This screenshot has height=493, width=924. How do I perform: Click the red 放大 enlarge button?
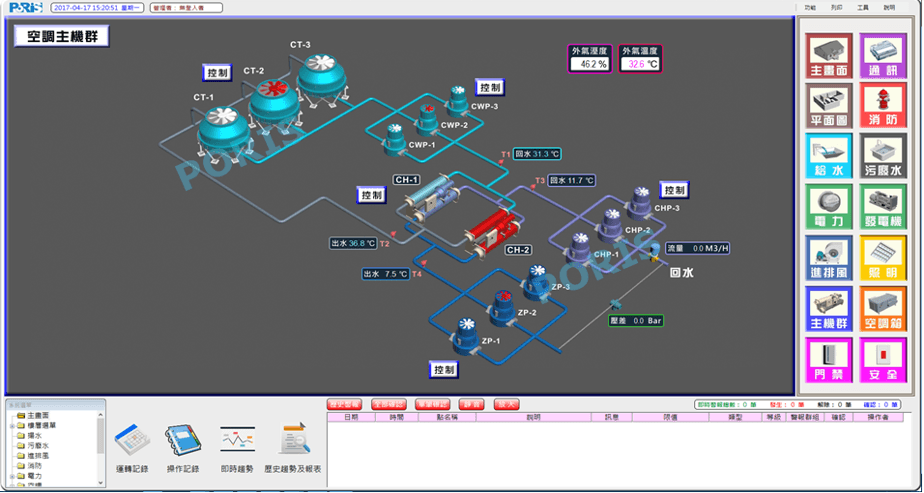pos(506,405)
